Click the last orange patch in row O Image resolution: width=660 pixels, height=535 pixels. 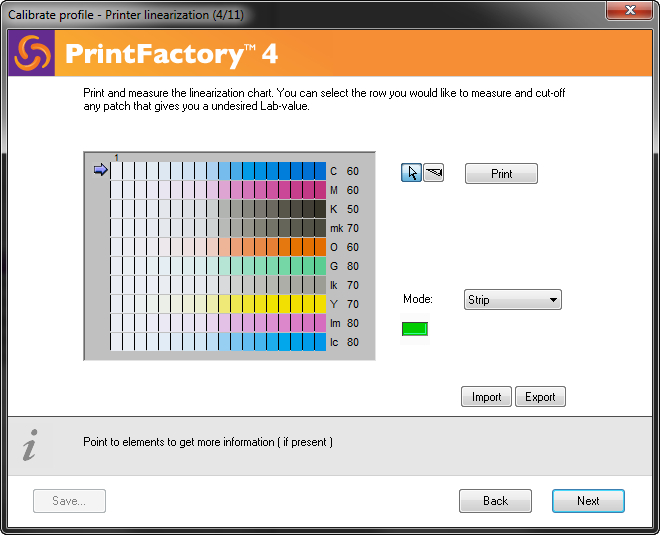320,247
